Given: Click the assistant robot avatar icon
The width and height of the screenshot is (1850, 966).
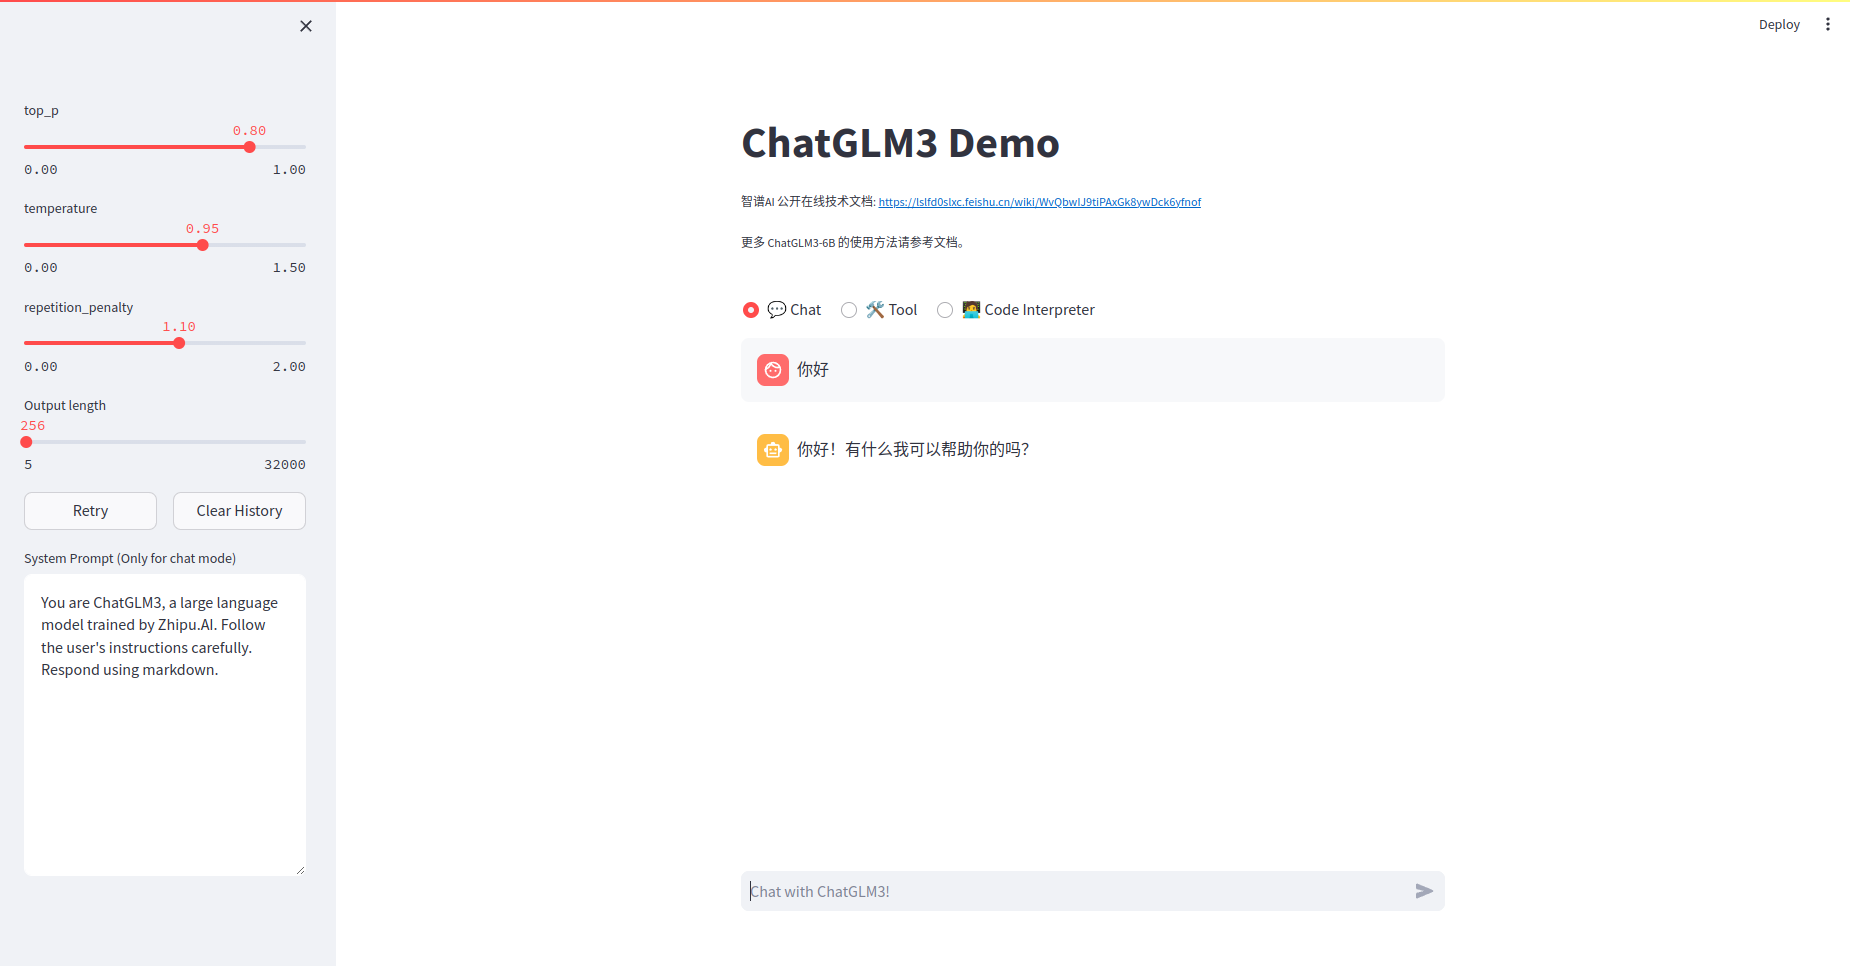Looking at the screenshot, I should pos(773,450).
